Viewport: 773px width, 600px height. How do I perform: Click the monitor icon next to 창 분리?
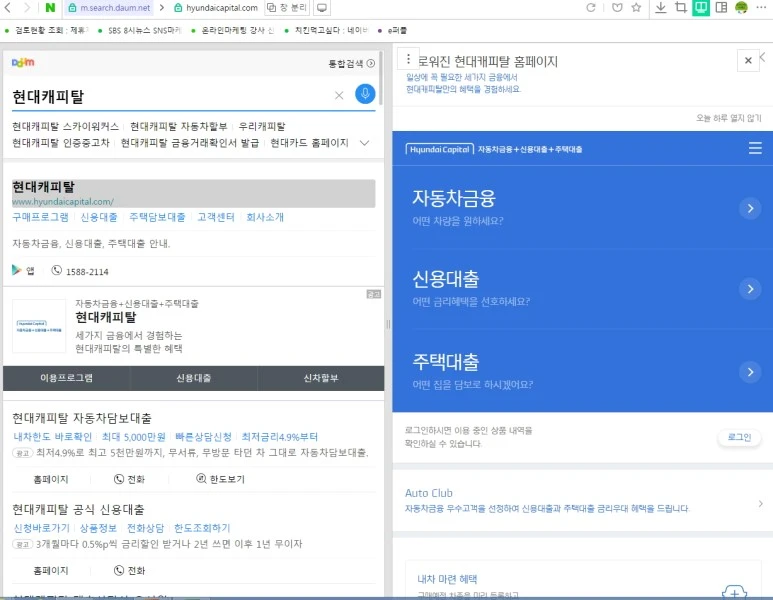pyautogui.click(x=321, y=8)
